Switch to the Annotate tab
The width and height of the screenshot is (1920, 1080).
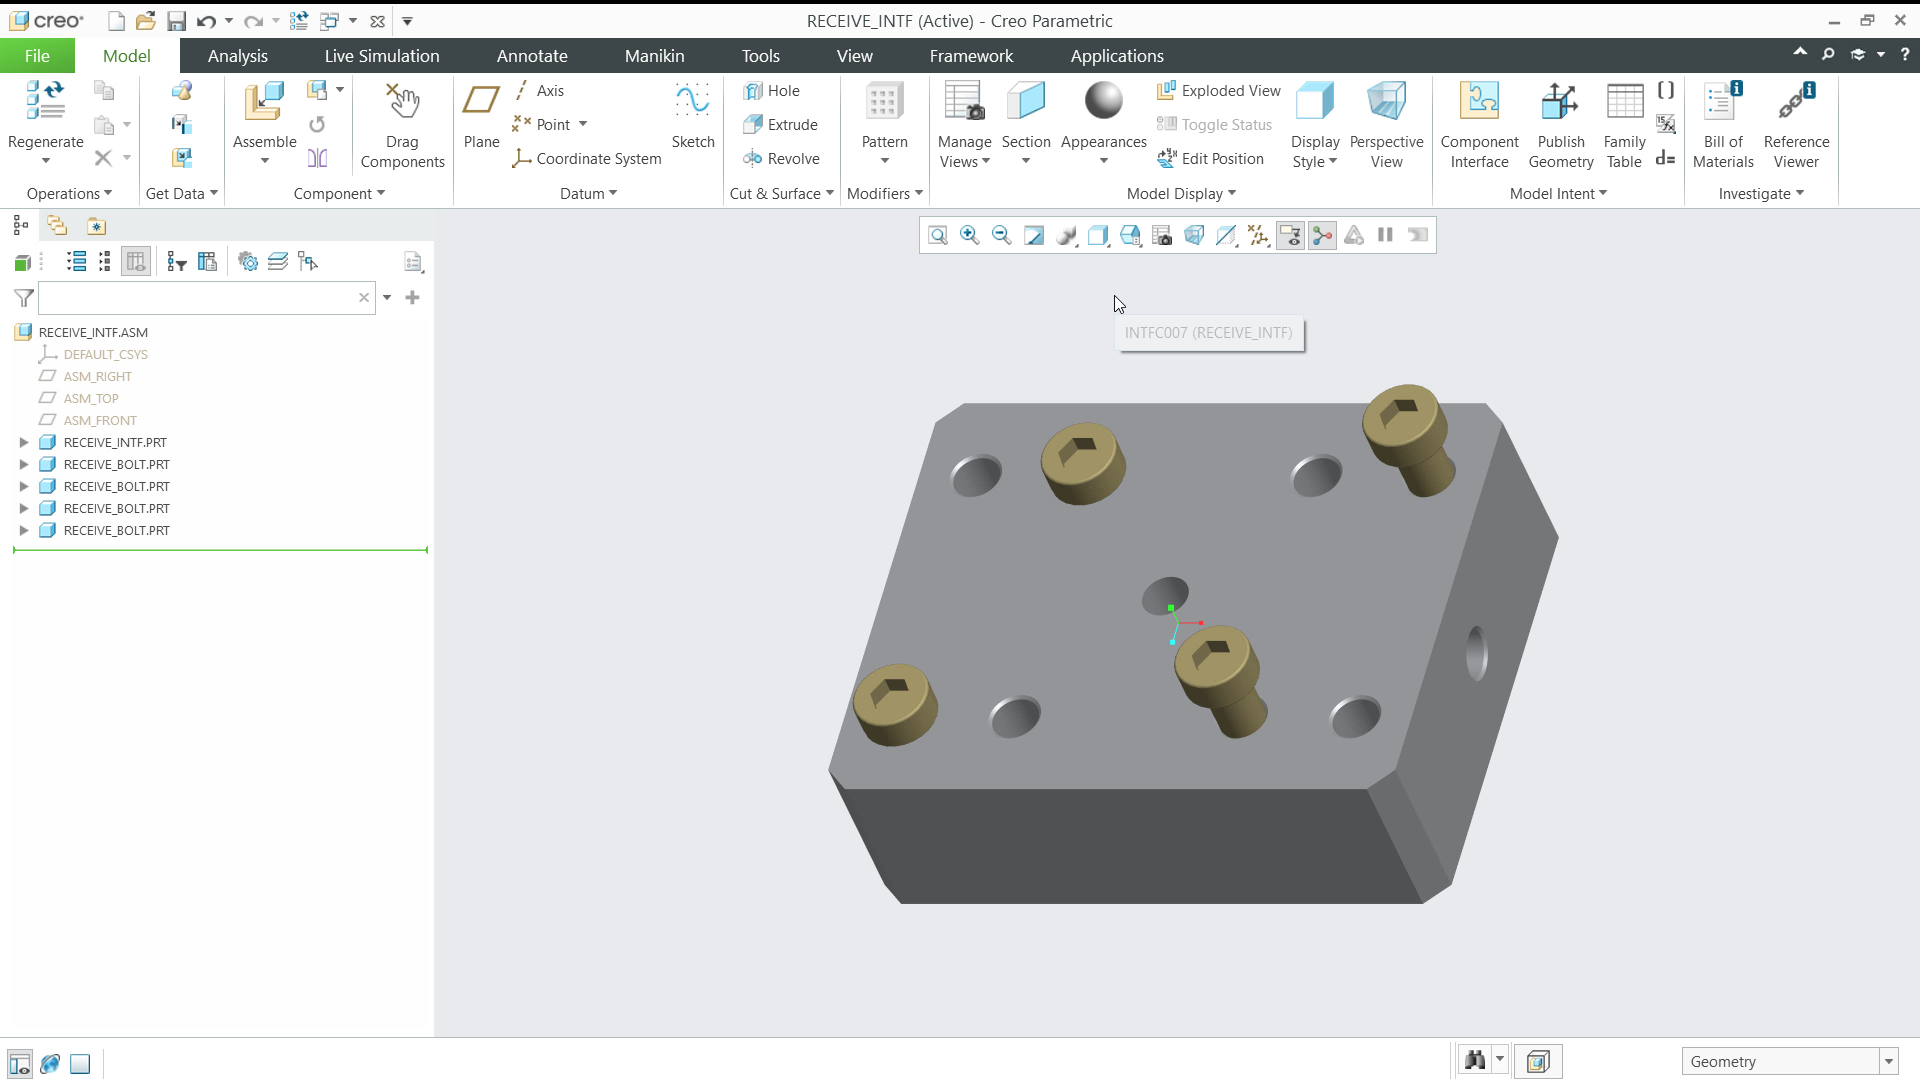[x=532, y=56]
